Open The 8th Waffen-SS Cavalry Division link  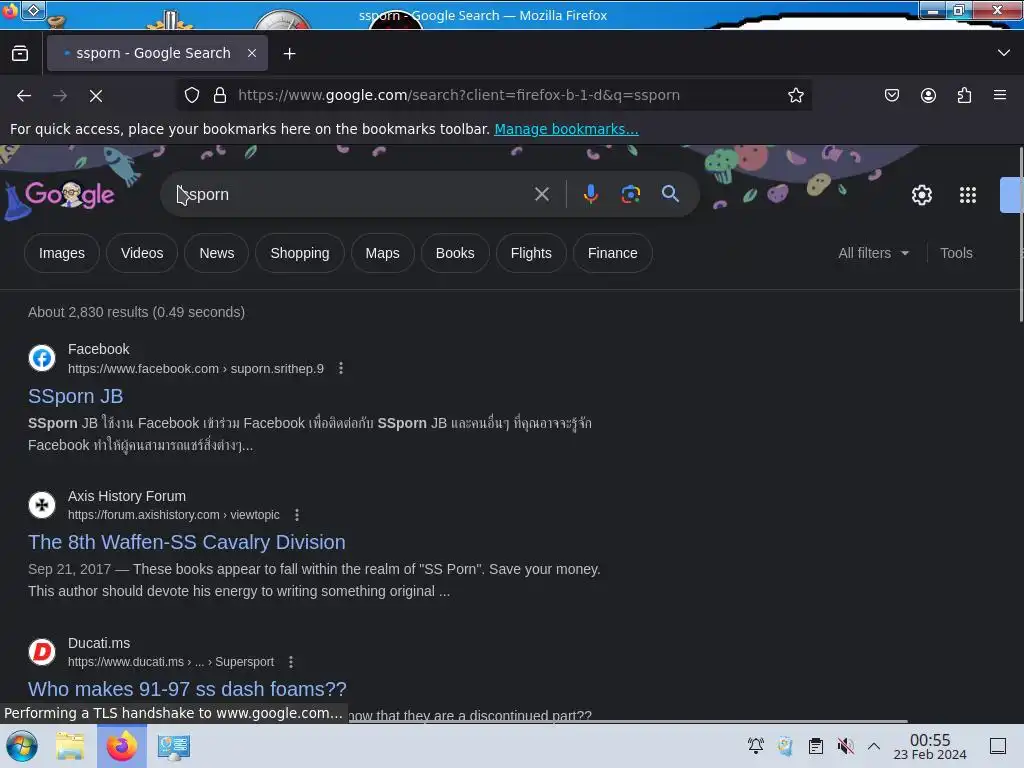[x=187, y=542]
